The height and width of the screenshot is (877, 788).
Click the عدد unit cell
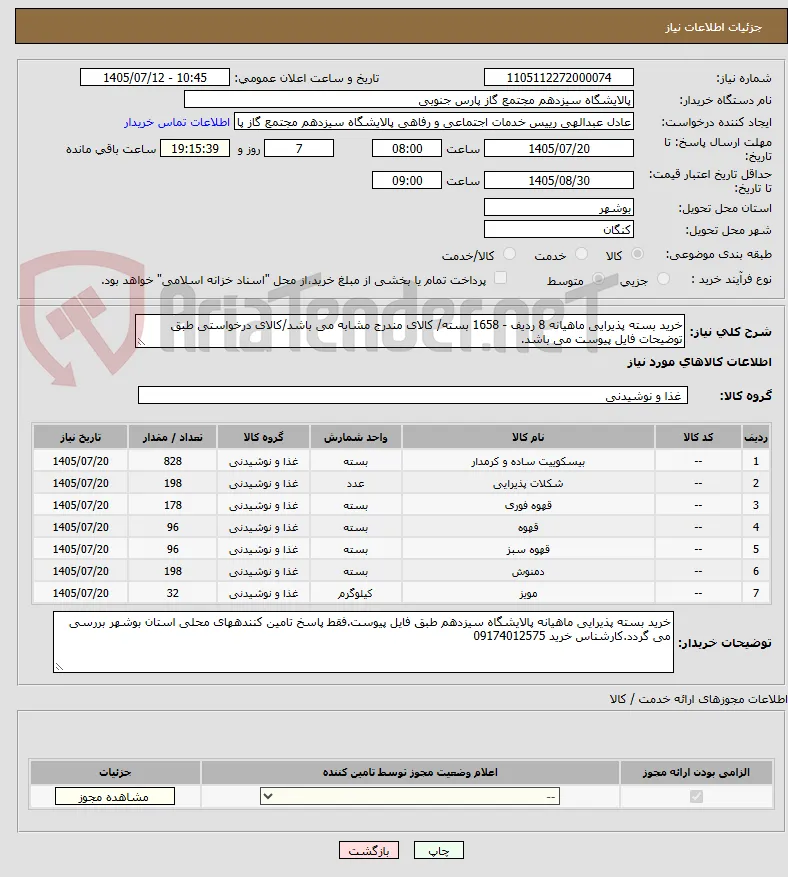pyautogui.click(x=355, y=484)
